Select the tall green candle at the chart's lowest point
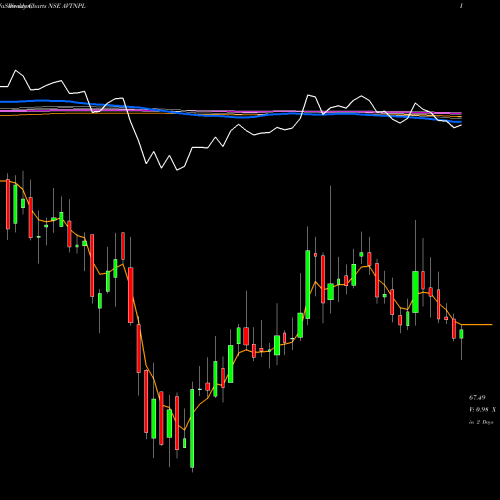Viewport: 500px width, 500px height. pos(192,428)
